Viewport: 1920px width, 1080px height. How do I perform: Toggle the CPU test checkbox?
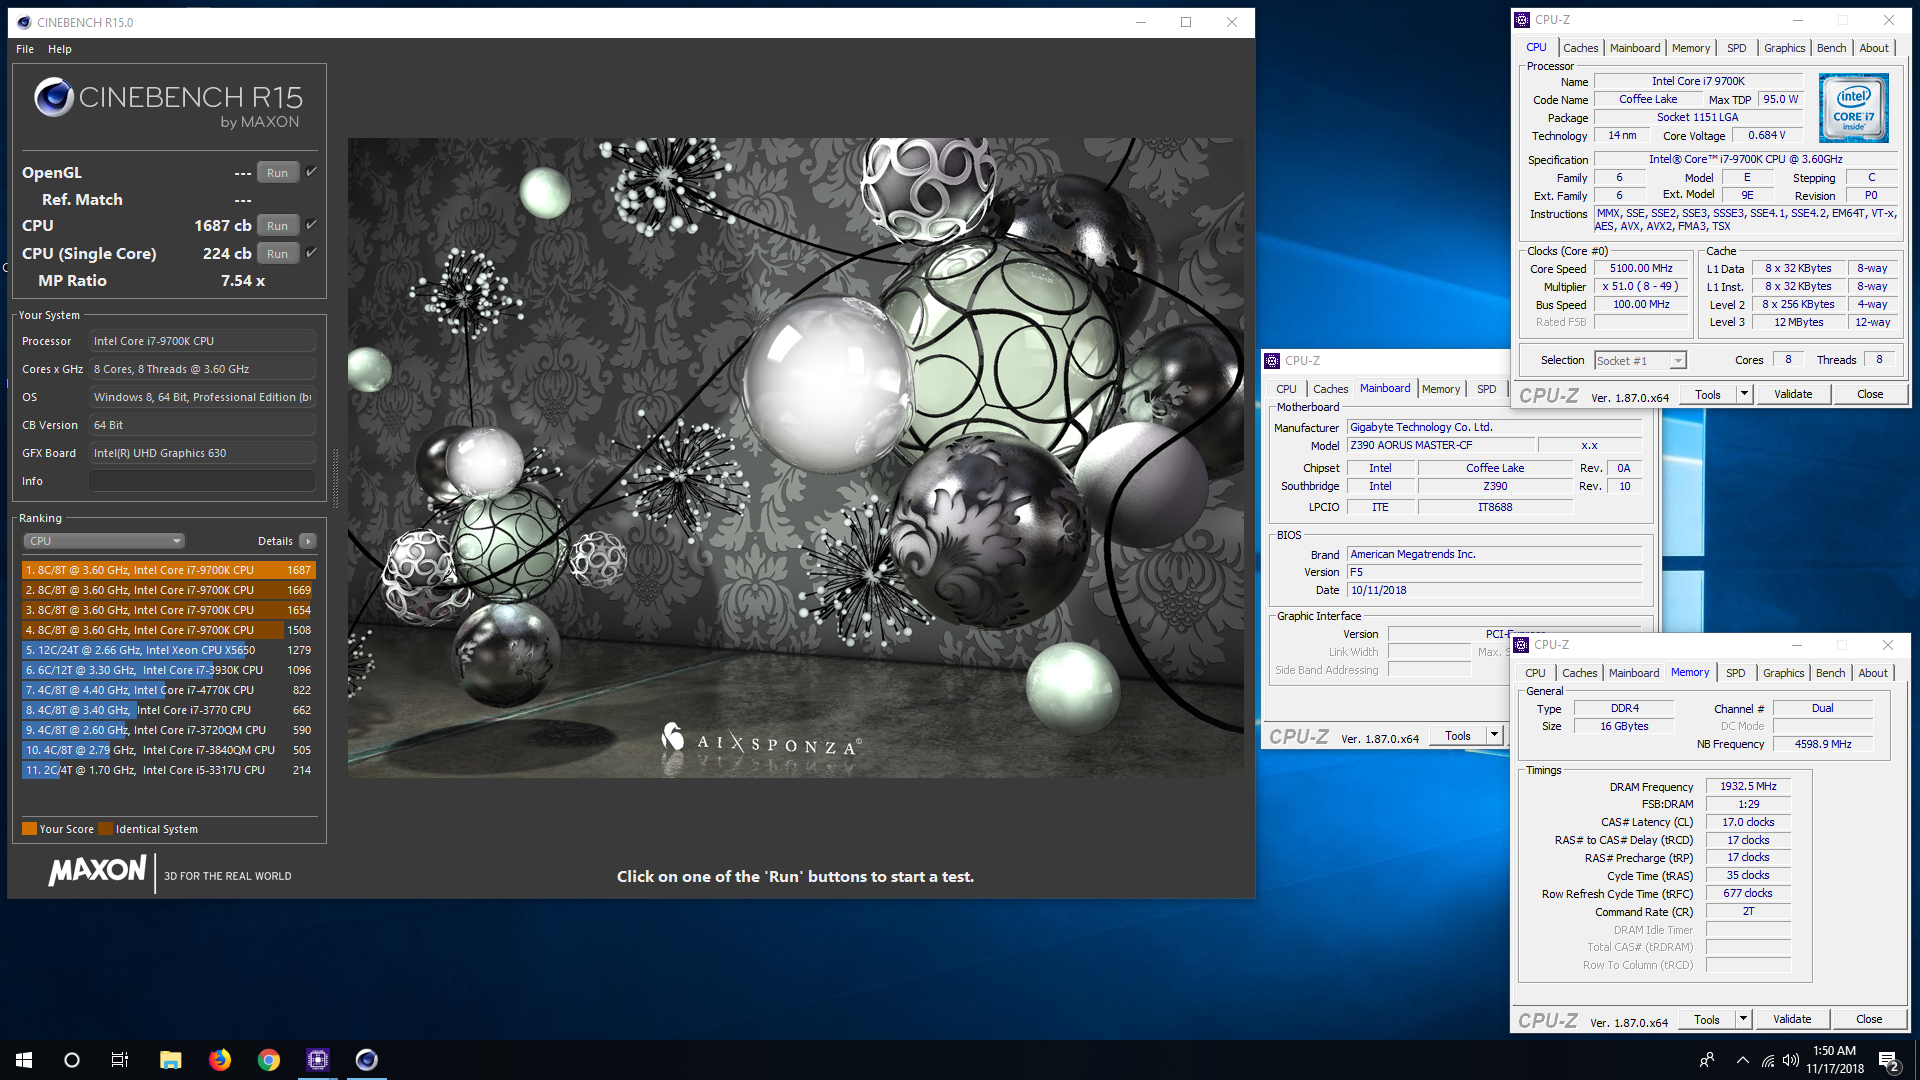pyautogui.click(x=311, y=225)
